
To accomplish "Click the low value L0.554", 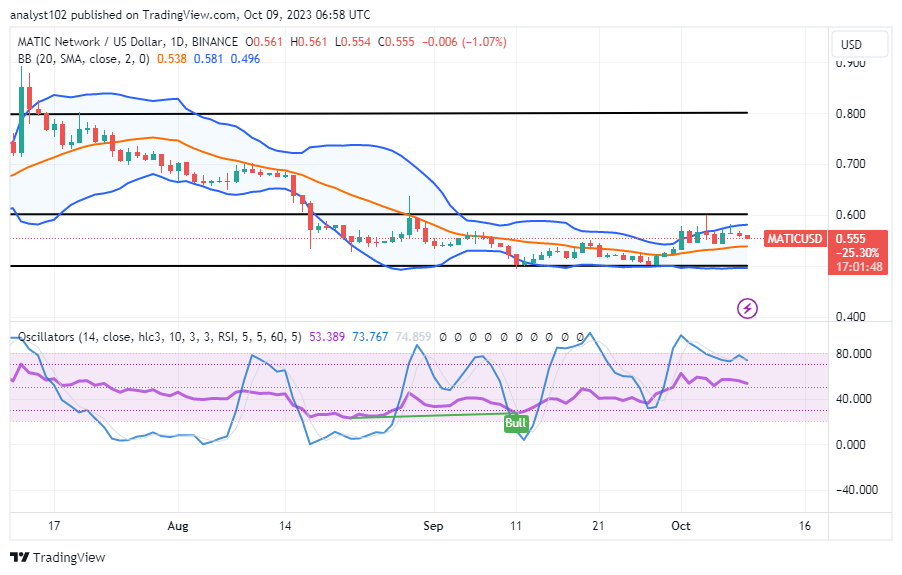I will (353, 41).
